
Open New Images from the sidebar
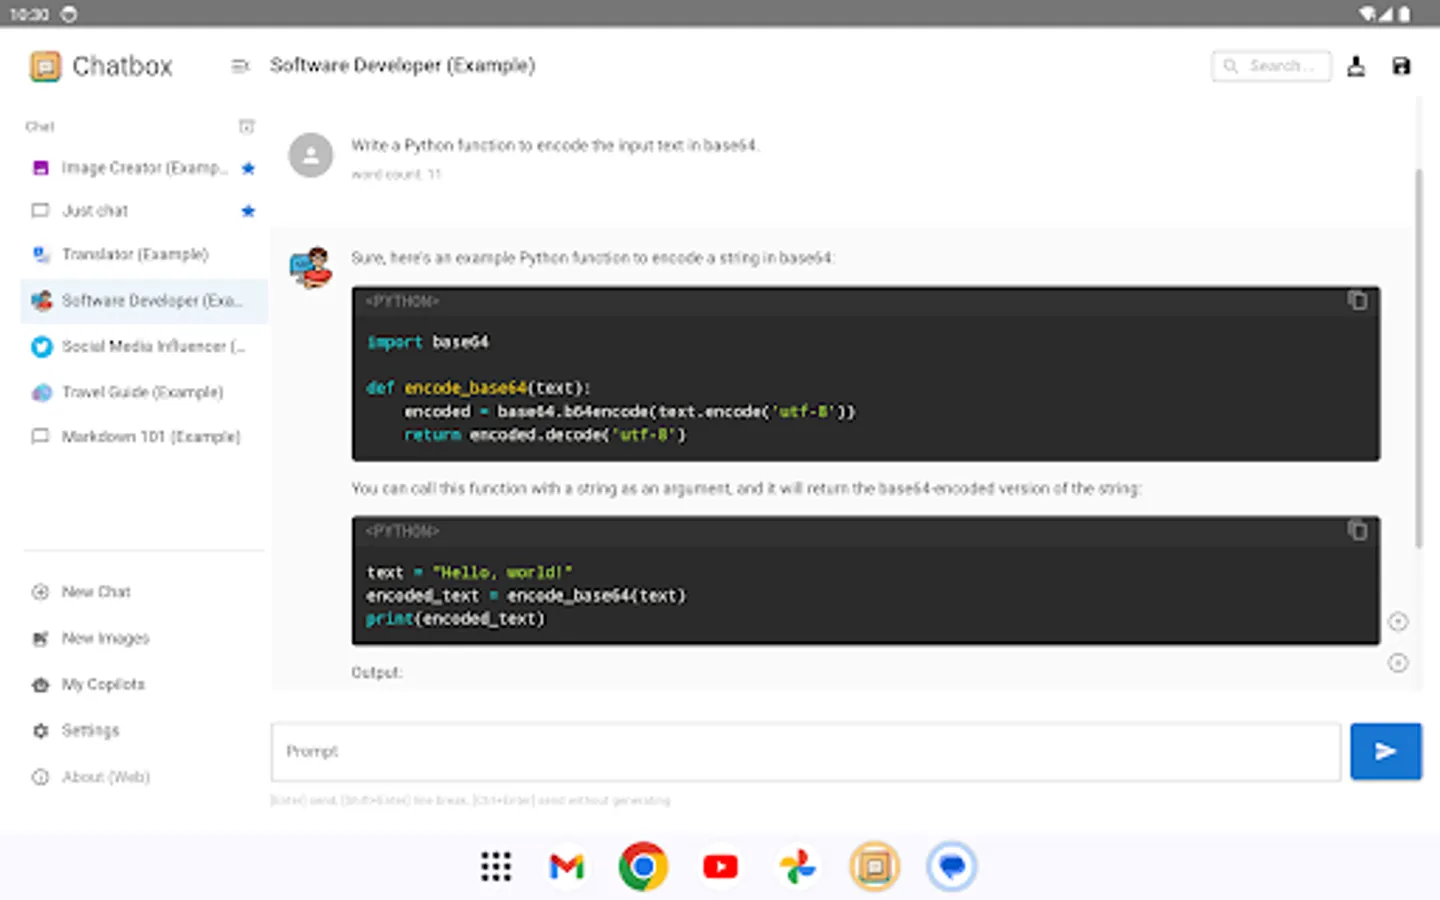point(105,638)
